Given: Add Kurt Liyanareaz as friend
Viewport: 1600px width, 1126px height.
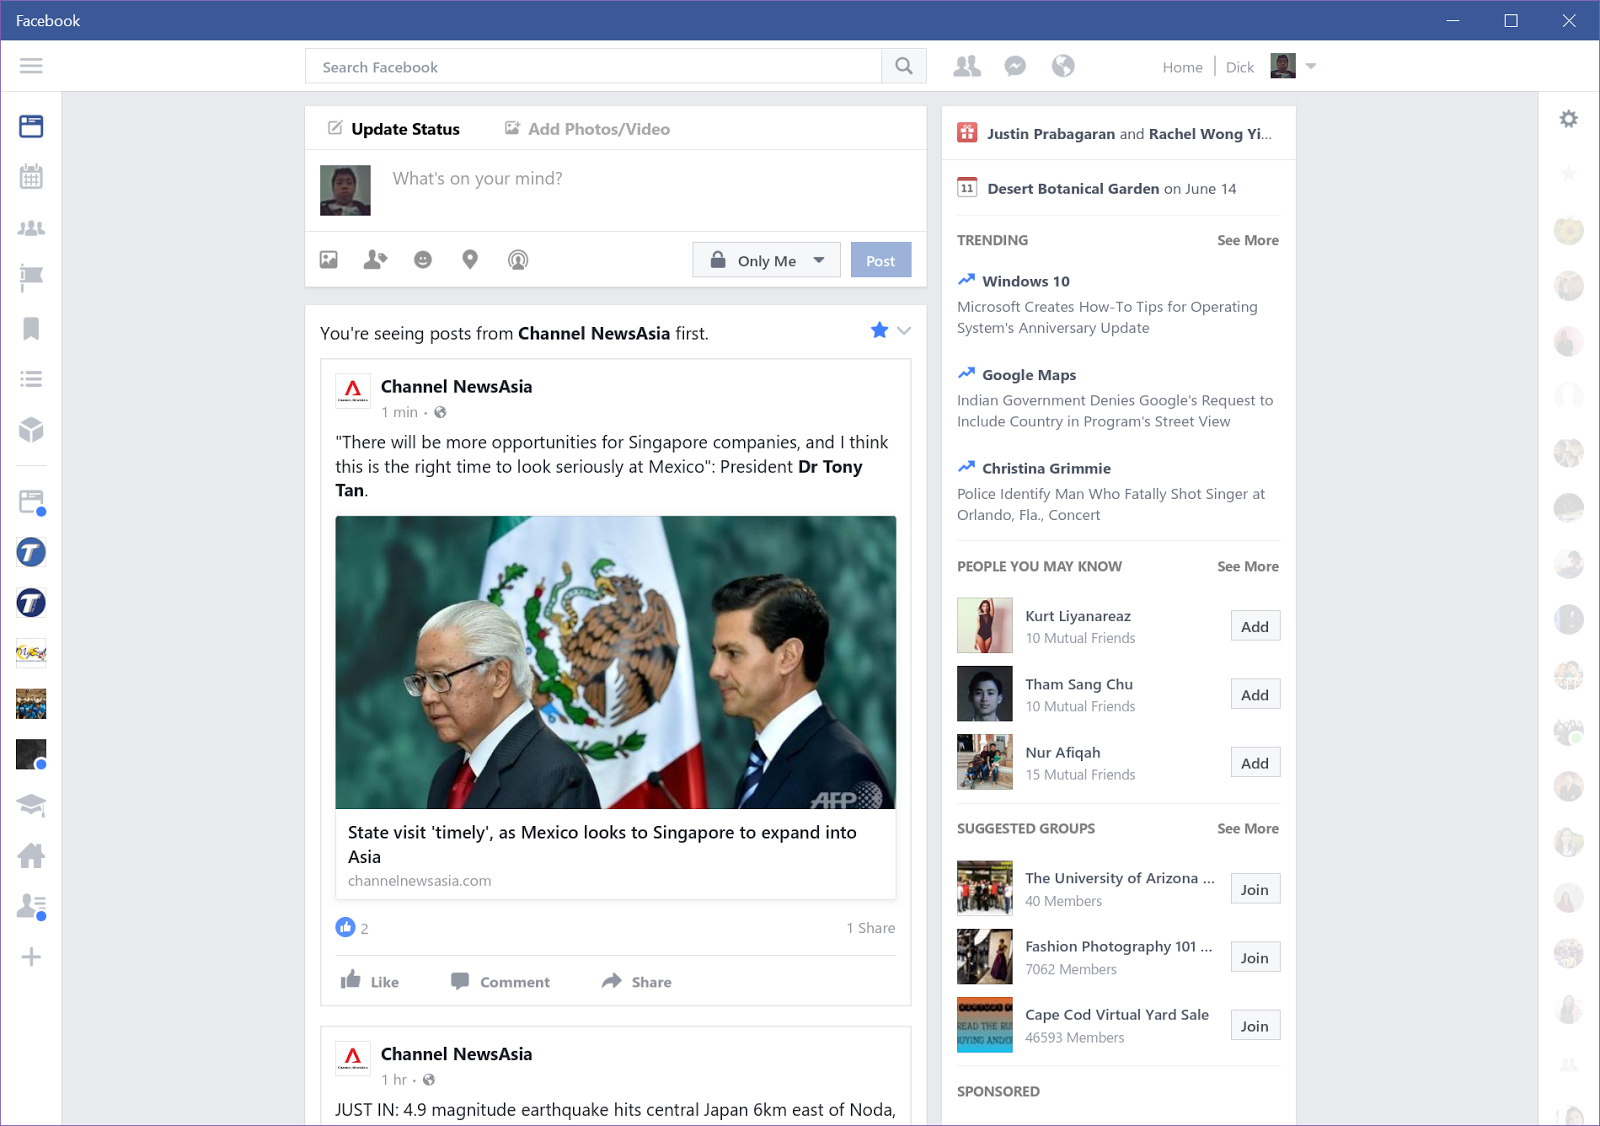Looking at the screenshot, I should 1255,627.
